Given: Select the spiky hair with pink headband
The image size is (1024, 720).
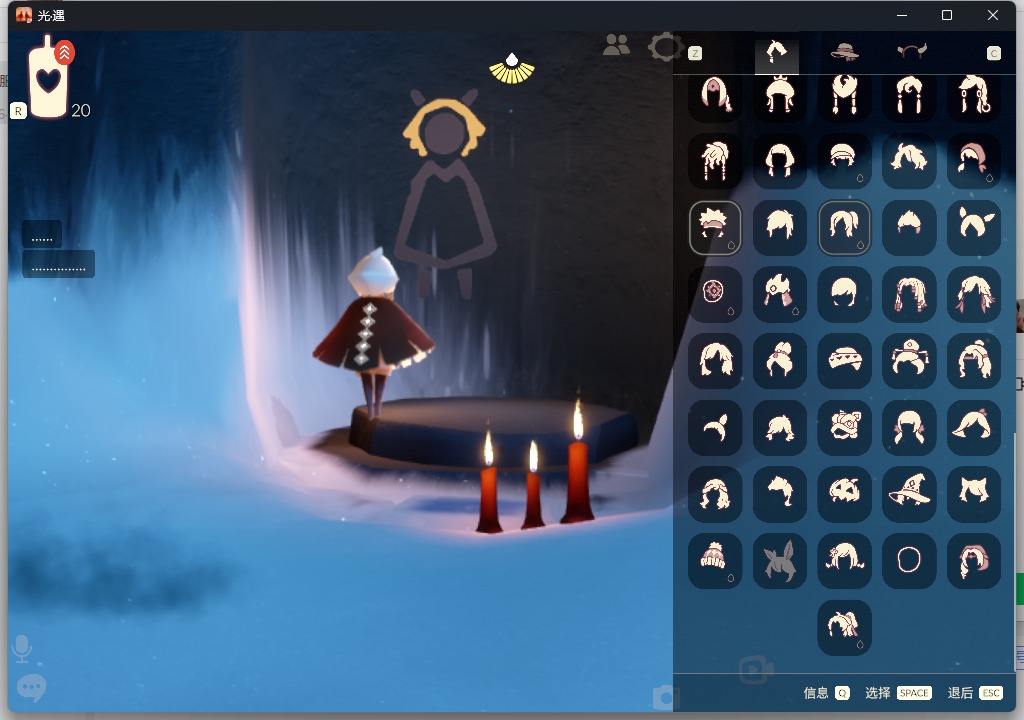Looking at the screenshot, I should (x=715, y=227).
